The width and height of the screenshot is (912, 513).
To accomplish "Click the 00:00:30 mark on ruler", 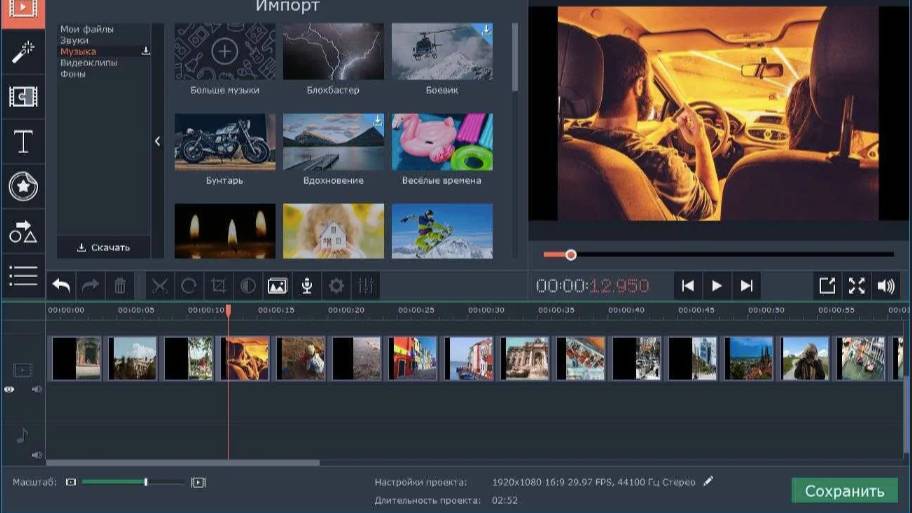I will 486,310.
